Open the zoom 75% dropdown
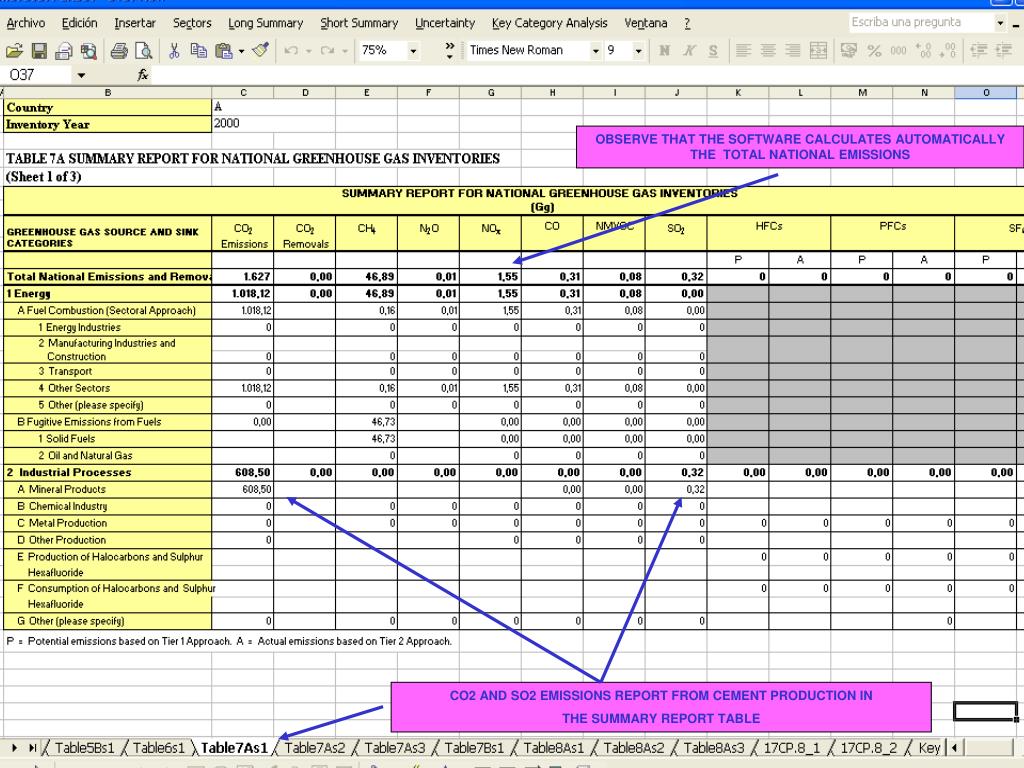This screenshot has width=1024, height=768. 413,50
